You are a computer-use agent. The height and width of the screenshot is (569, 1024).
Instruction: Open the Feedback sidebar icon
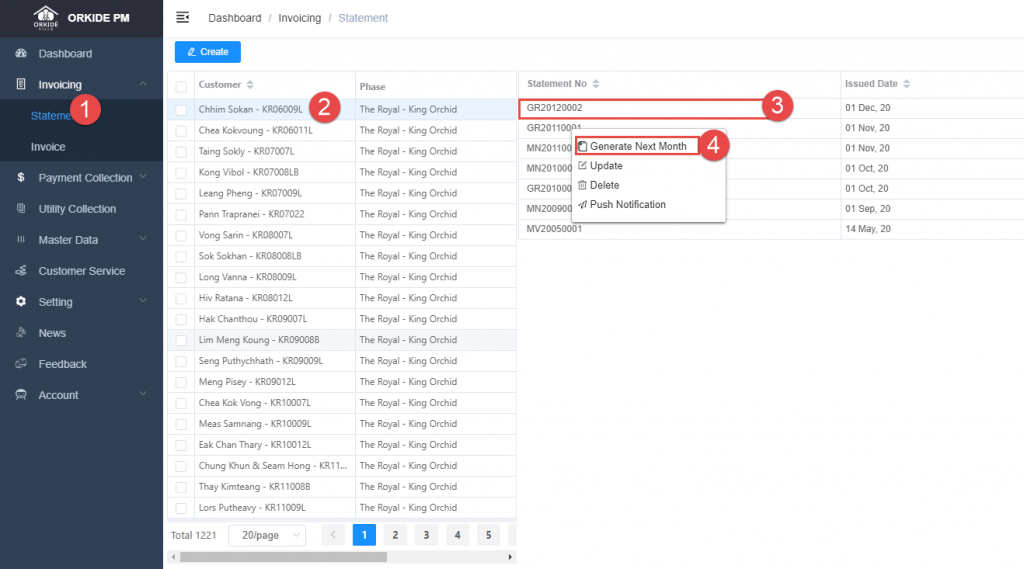21,364
